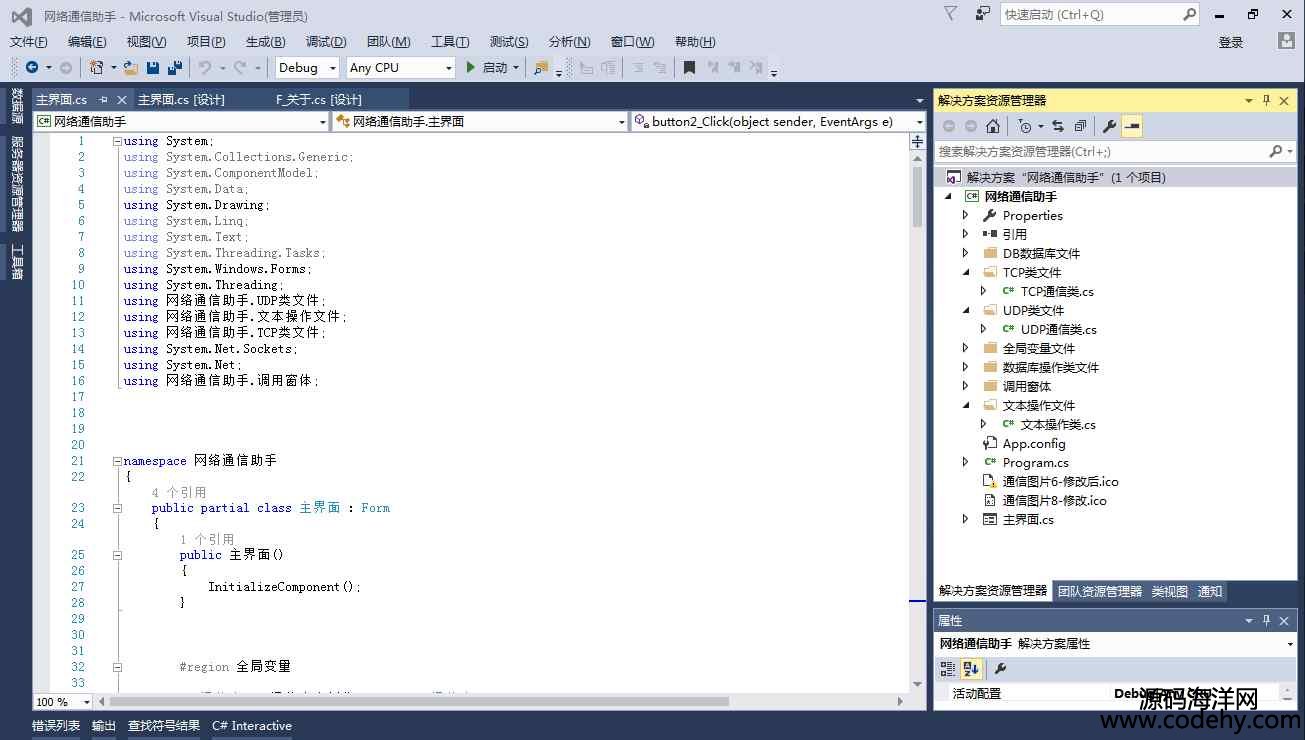Close the 主界面.cs editor tab
The height and width of the screenshot is (740, 1305).
coord(122,100)
